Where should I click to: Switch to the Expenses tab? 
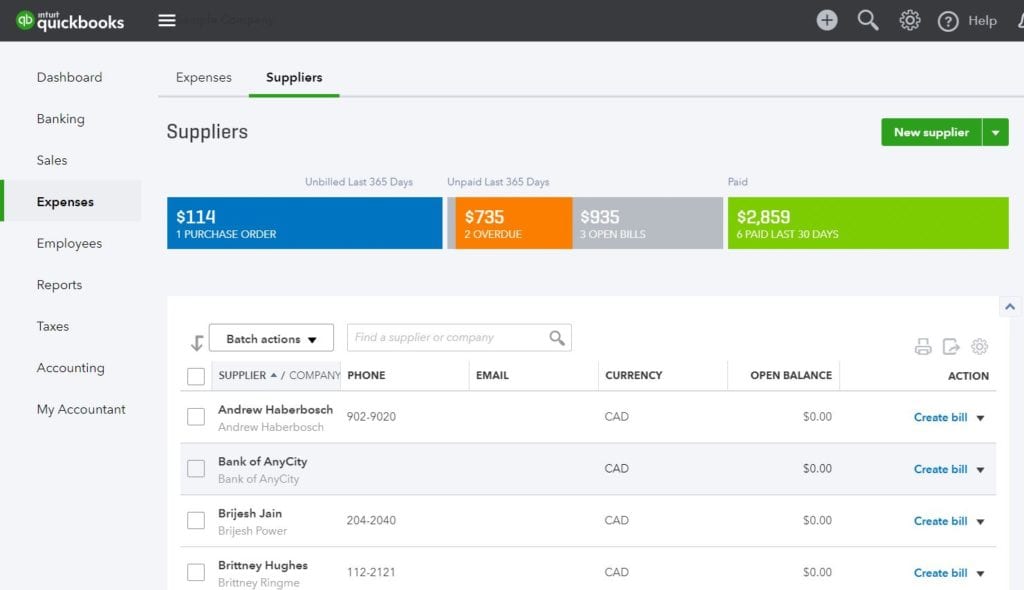click(x=203, y=76)
